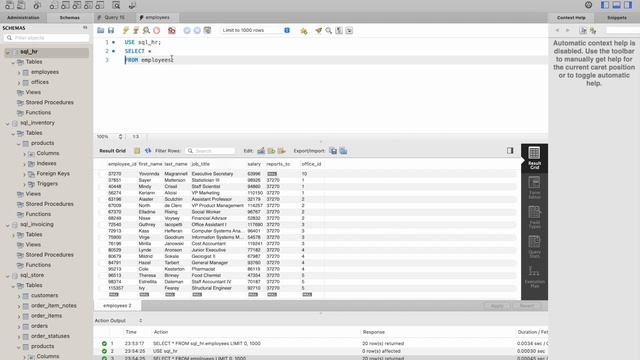Rollback the current transaction
This screenshot has width=640, height=360.
197,30
